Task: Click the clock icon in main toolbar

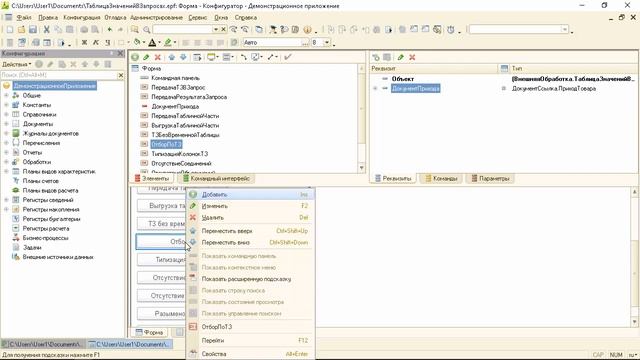Action: 451,29
